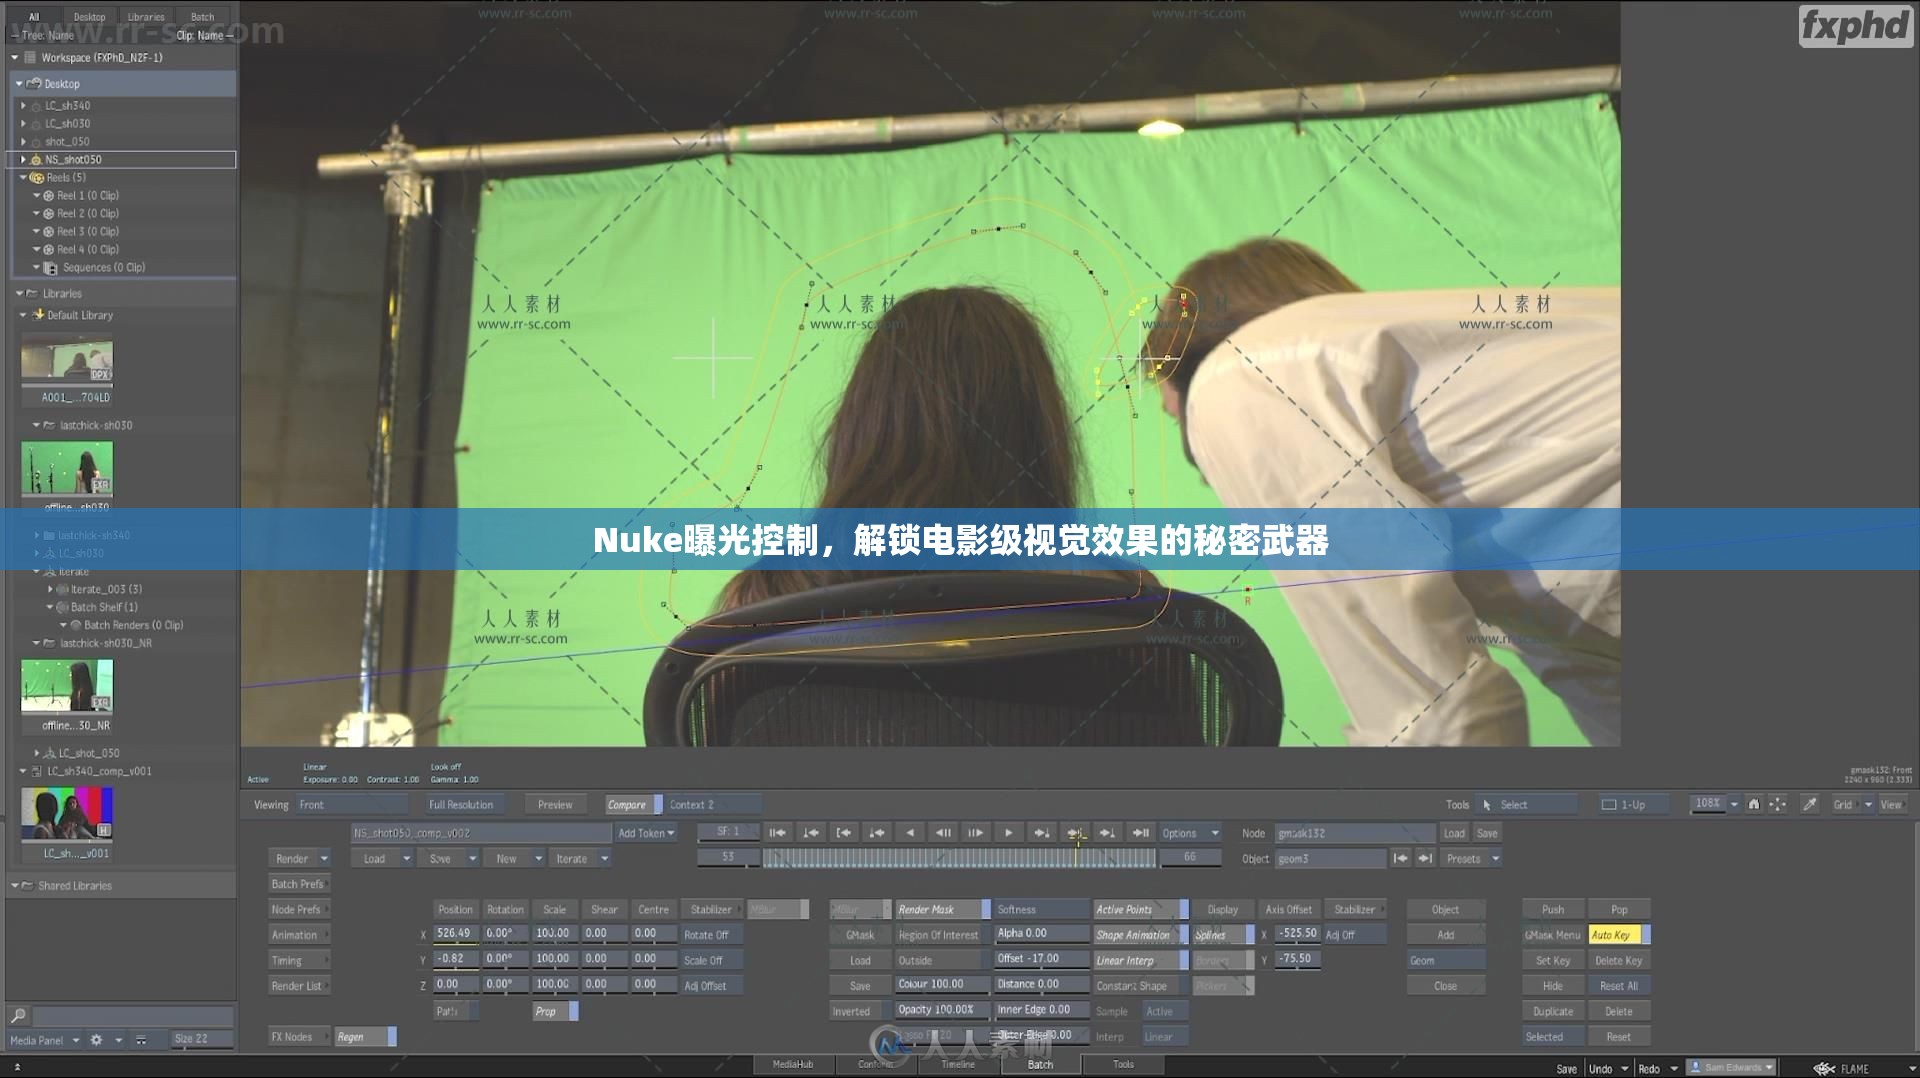
Task: Toggle the Prop button
Action: (555, 1011)
